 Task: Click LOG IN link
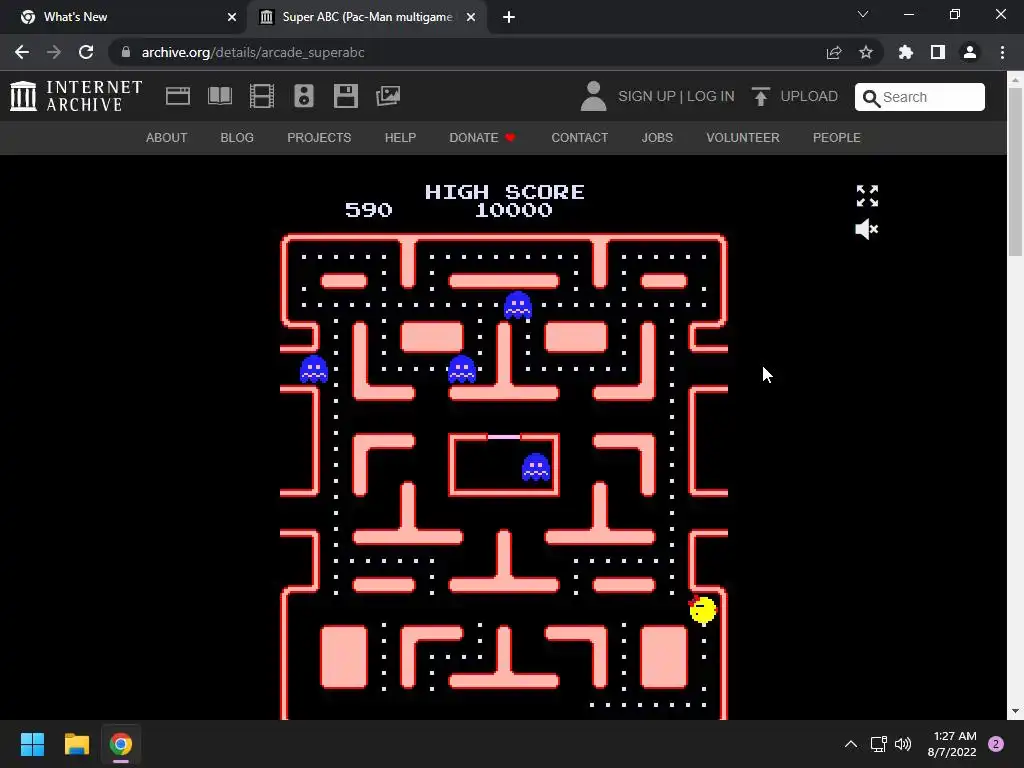(x=711, y=96)
